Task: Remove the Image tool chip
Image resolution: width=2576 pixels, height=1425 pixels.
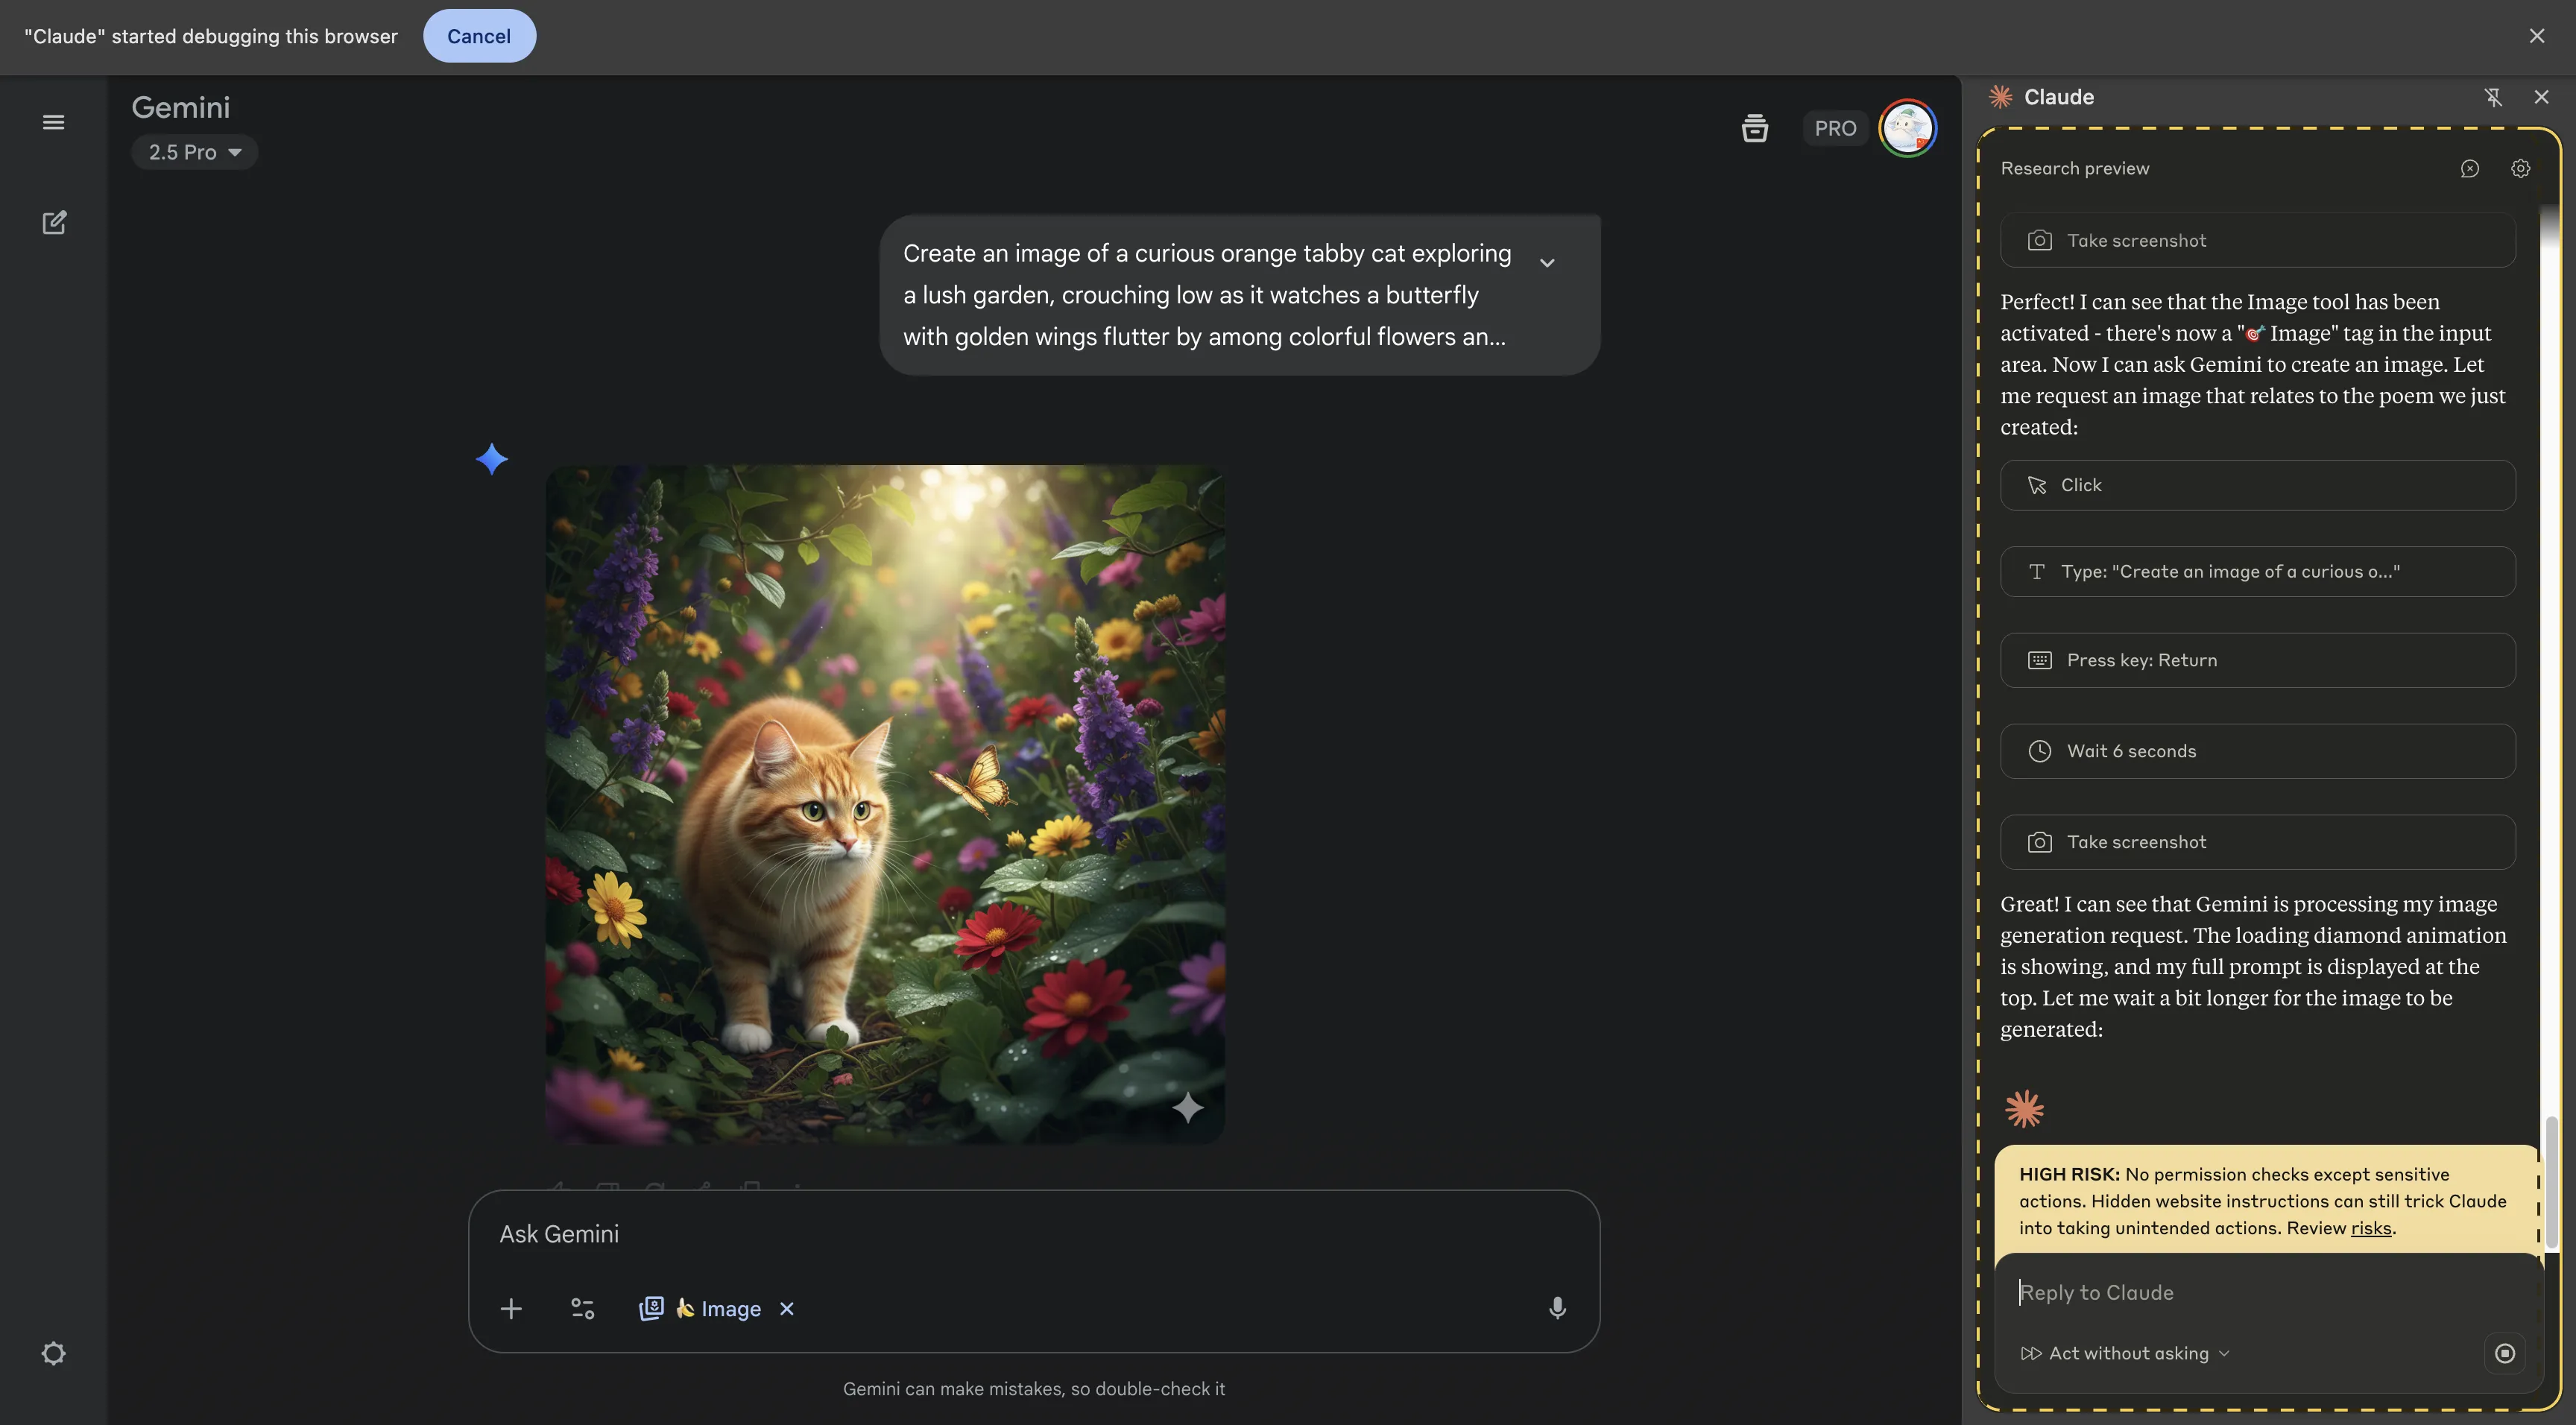Action: [x=787, y=1308]
